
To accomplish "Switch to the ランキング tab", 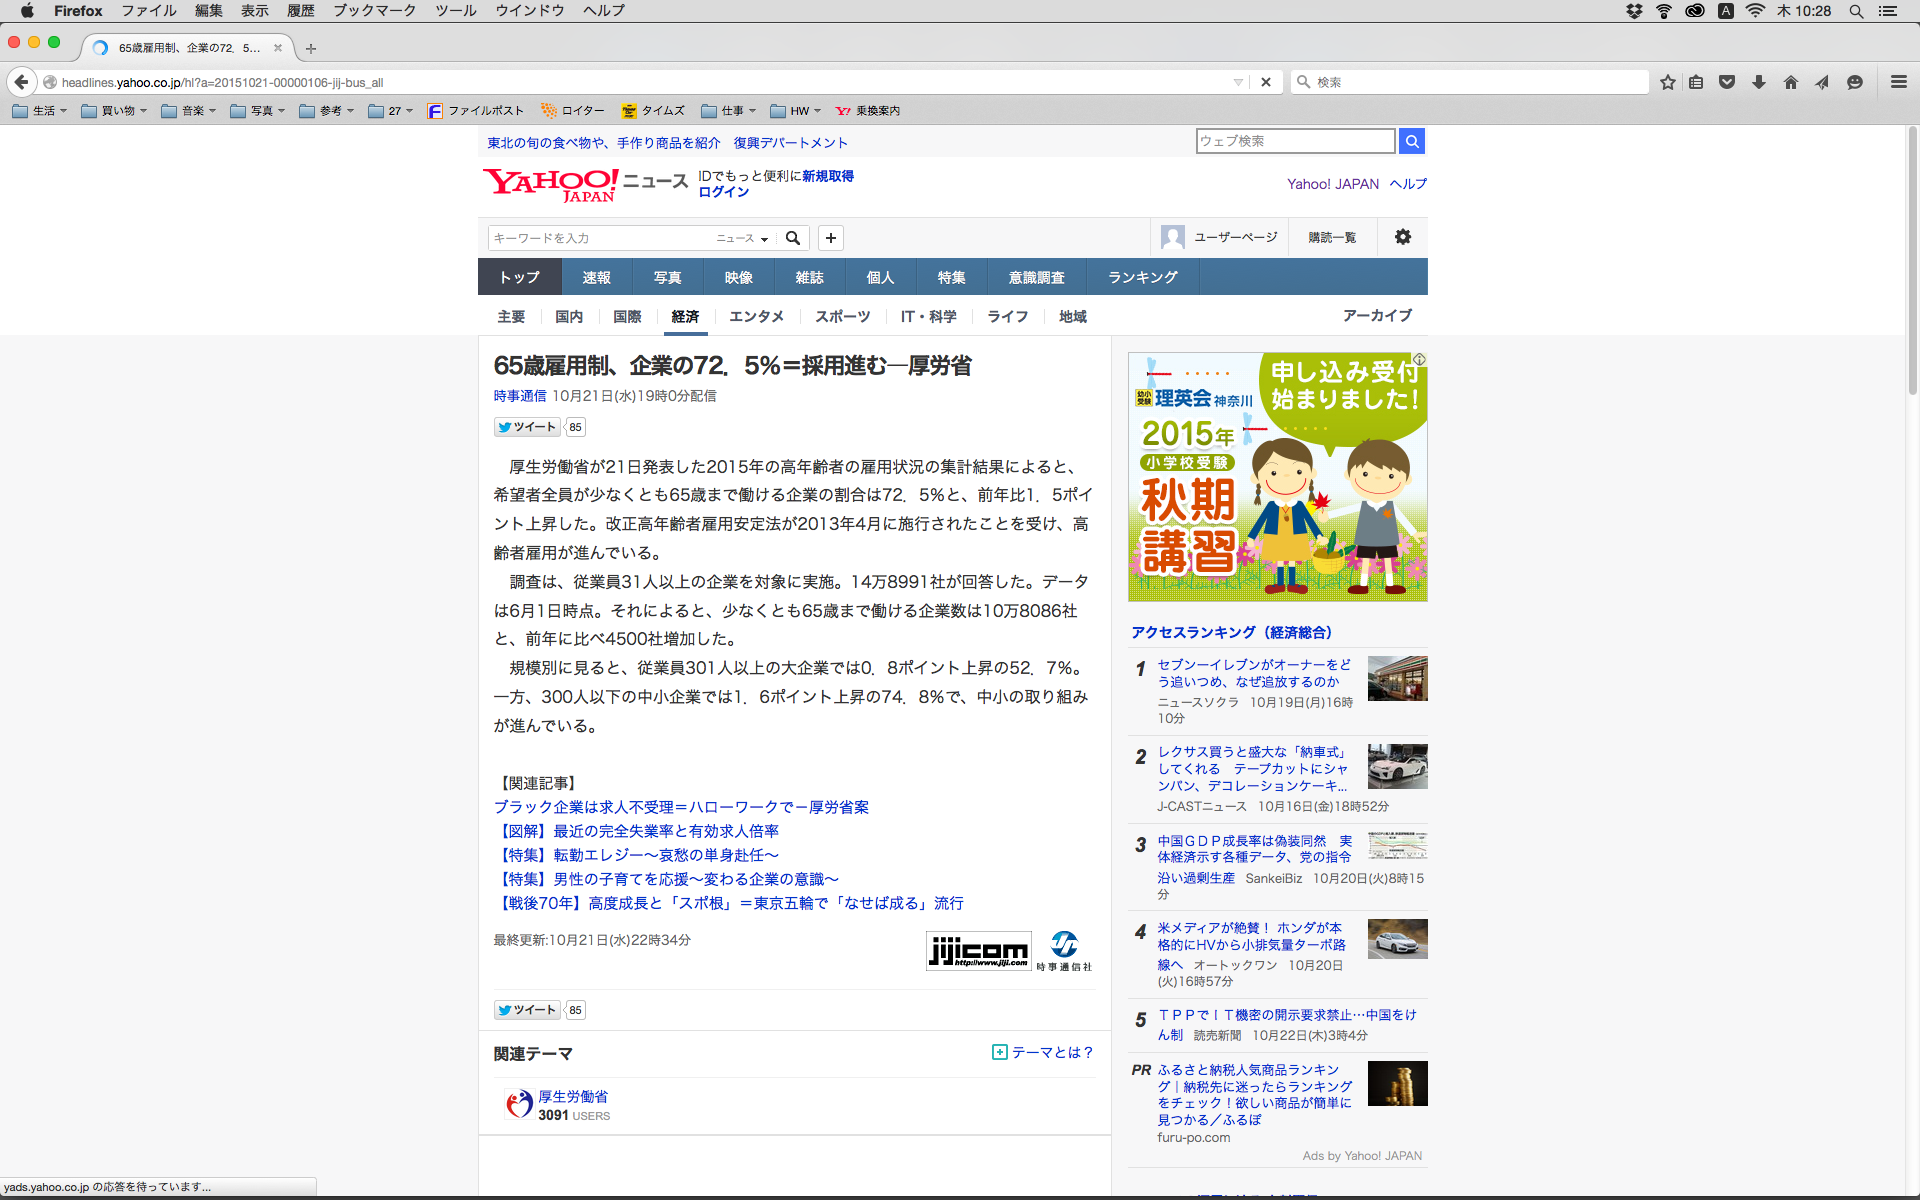I will coord(1142,277).
